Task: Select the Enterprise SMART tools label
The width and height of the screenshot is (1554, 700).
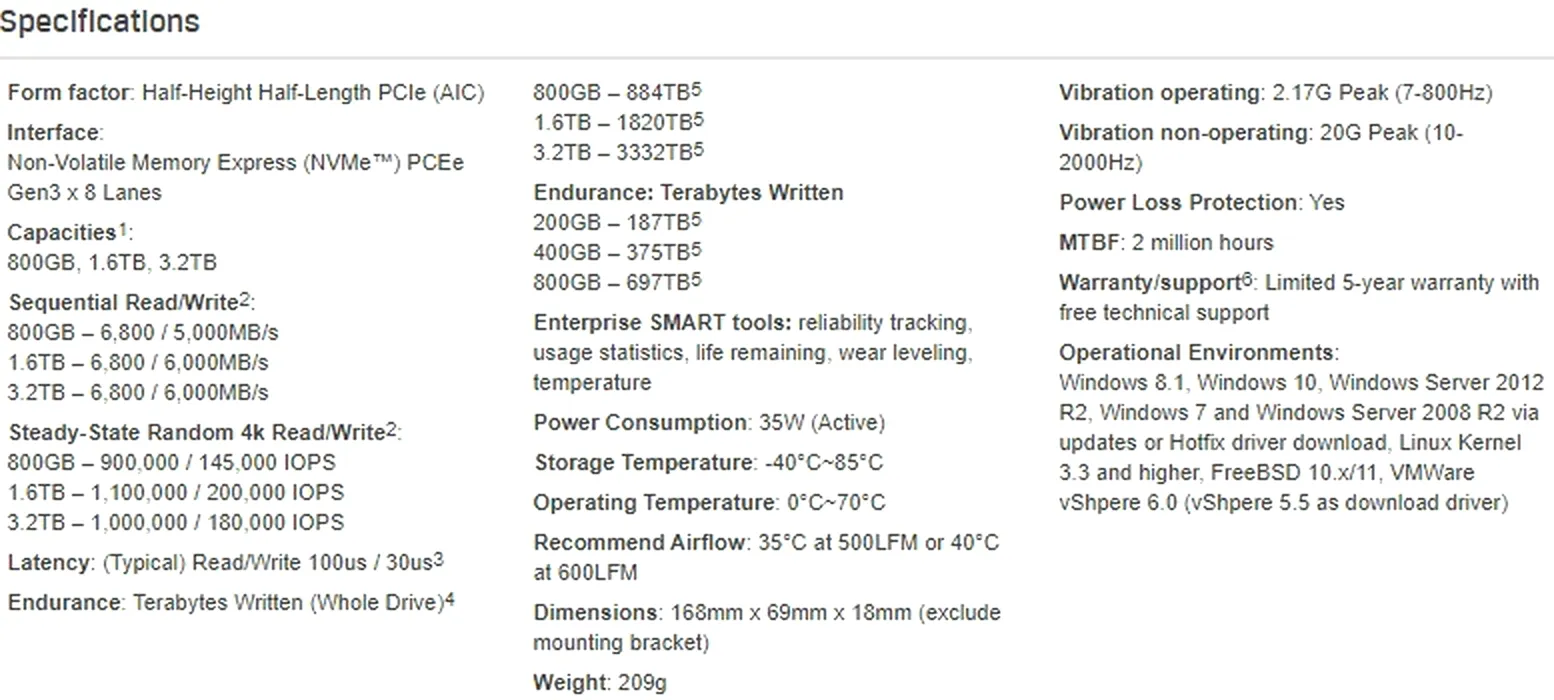Action: [661, 323]
